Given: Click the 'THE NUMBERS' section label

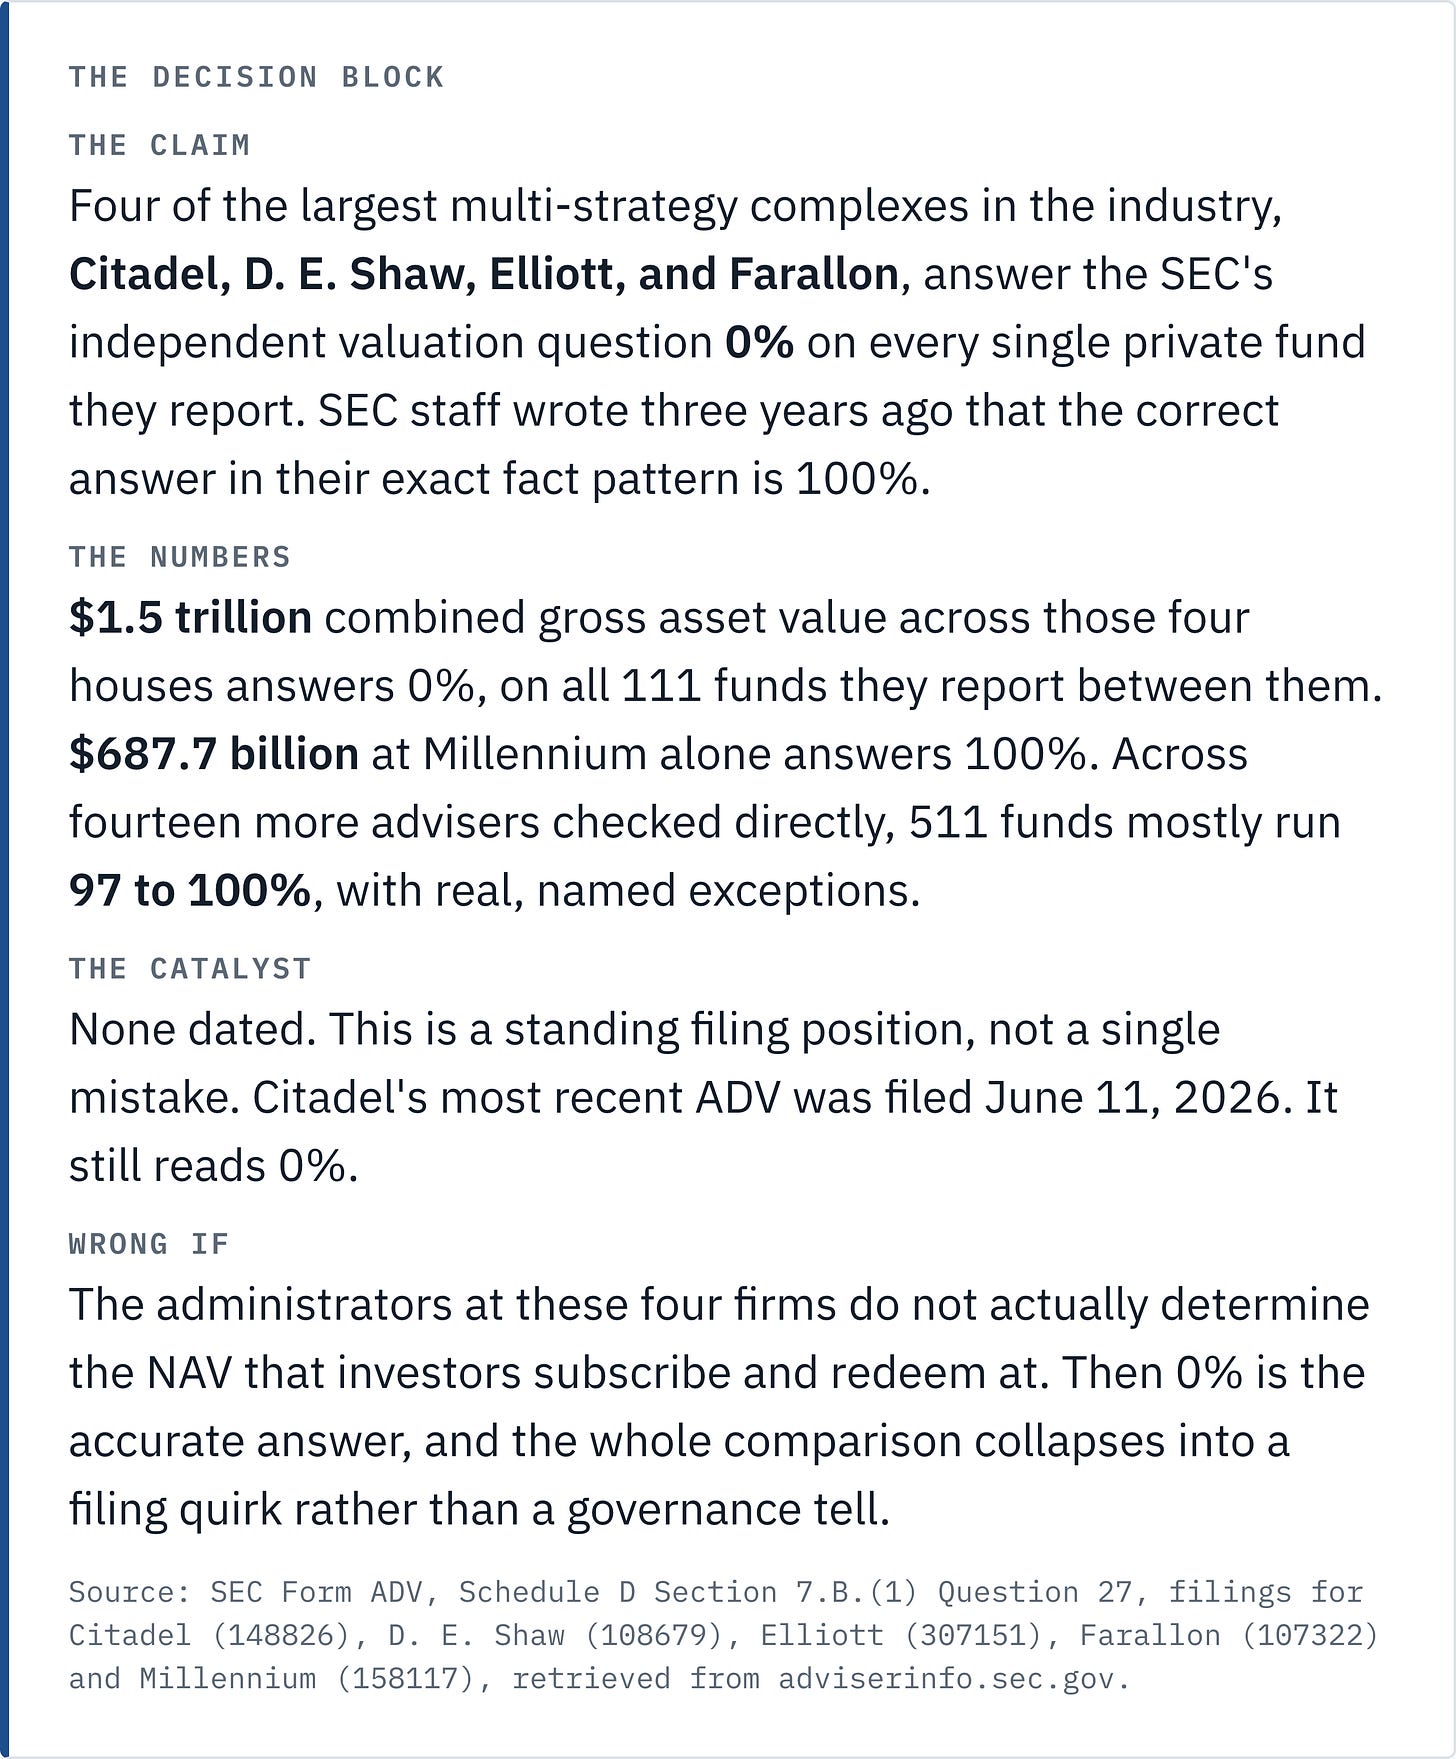Looking at the screenshot, I should pyautogui.click(x=180, y=557).
